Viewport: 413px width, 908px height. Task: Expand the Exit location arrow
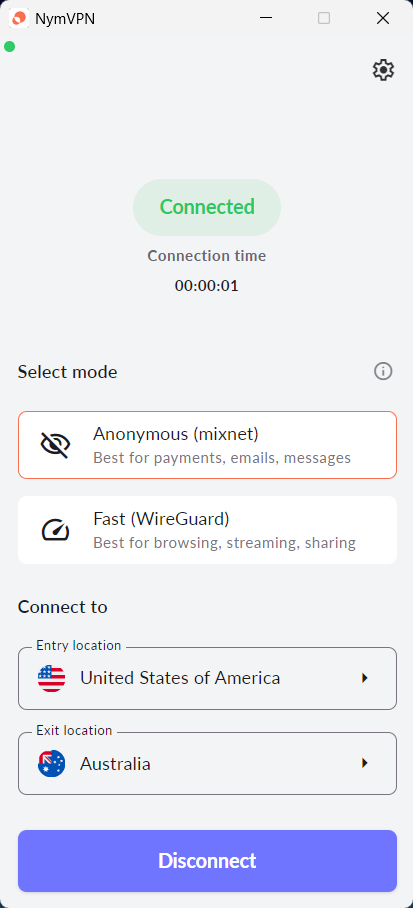pyautogui.click(x=364, y=763)
